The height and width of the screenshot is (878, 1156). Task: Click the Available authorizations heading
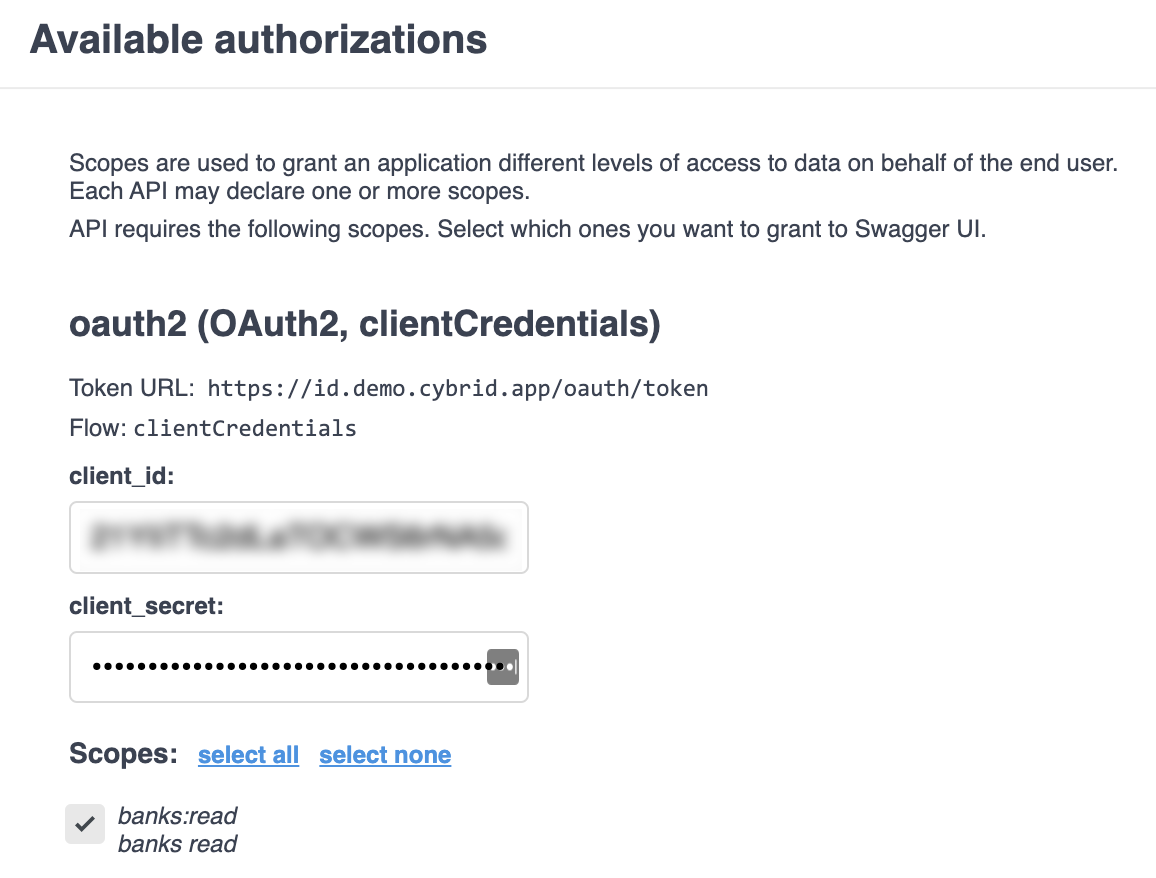pos(258,40)
